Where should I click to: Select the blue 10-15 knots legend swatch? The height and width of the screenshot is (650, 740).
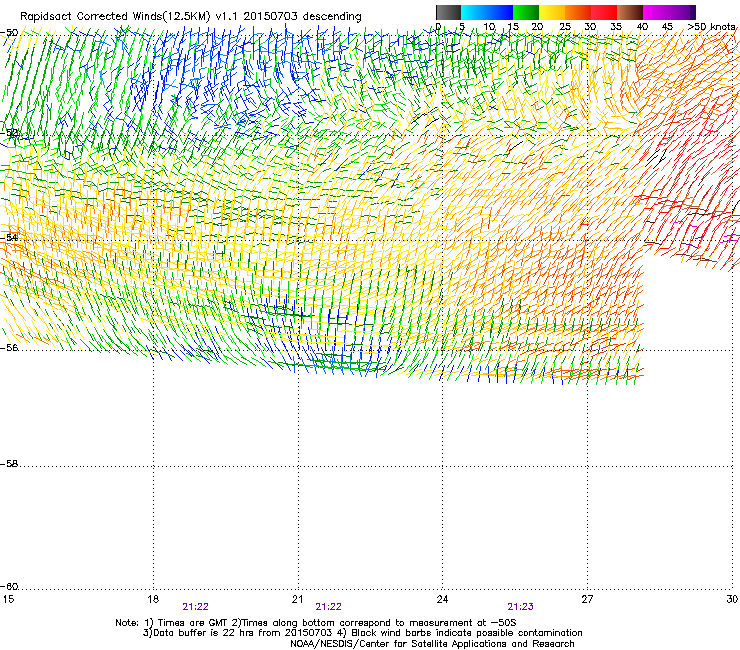coord(500,12)
